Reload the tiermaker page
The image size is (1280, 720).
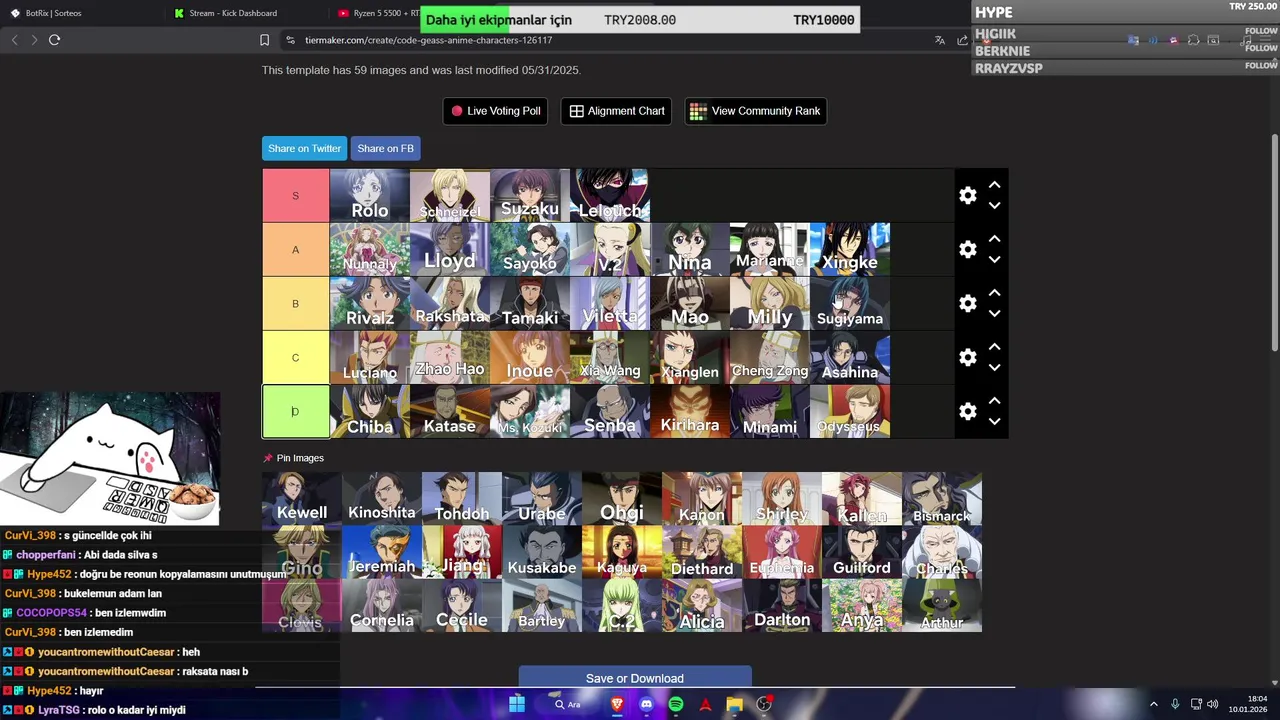55,40
